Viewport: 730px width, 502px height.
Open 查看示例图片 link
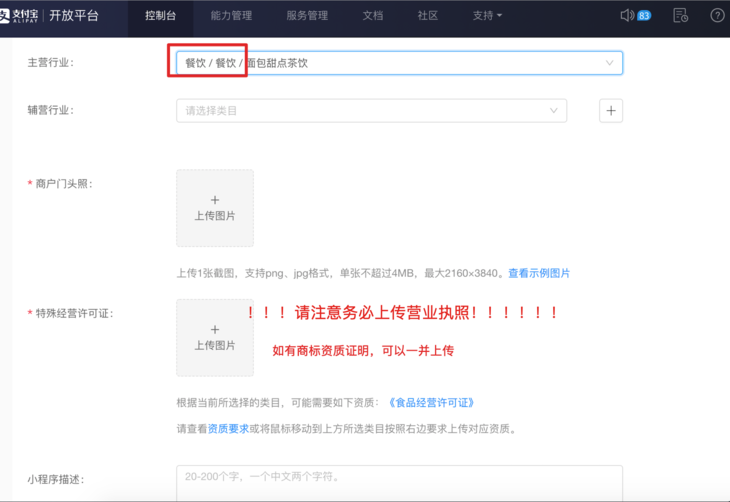(539, 273)
